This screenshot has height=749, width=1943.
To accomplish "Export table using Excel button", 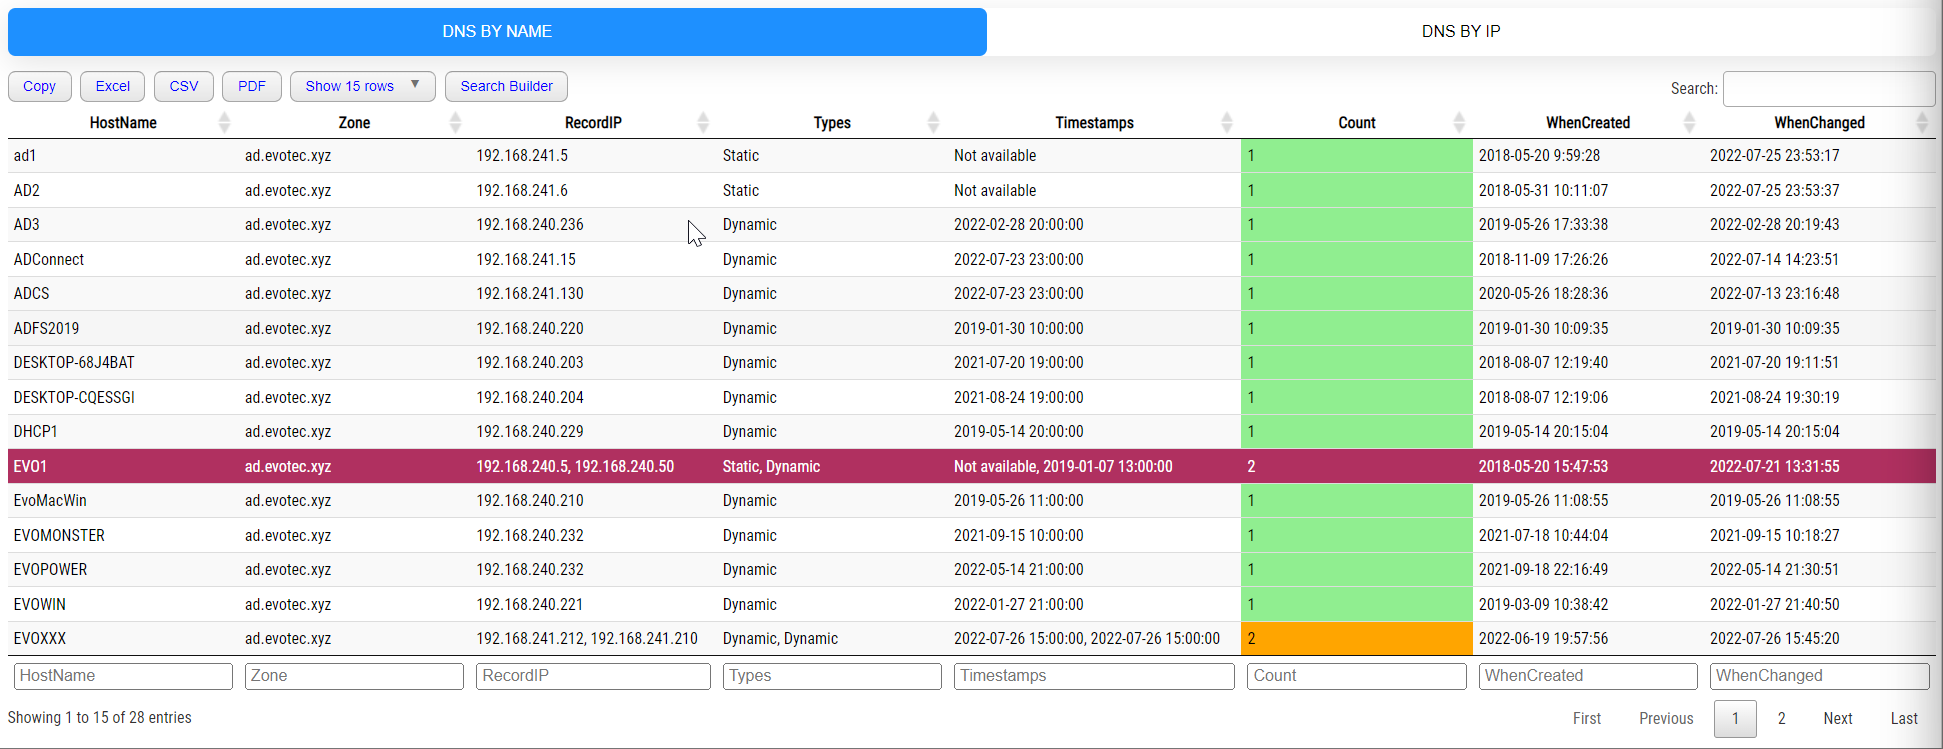I will 113,86.
